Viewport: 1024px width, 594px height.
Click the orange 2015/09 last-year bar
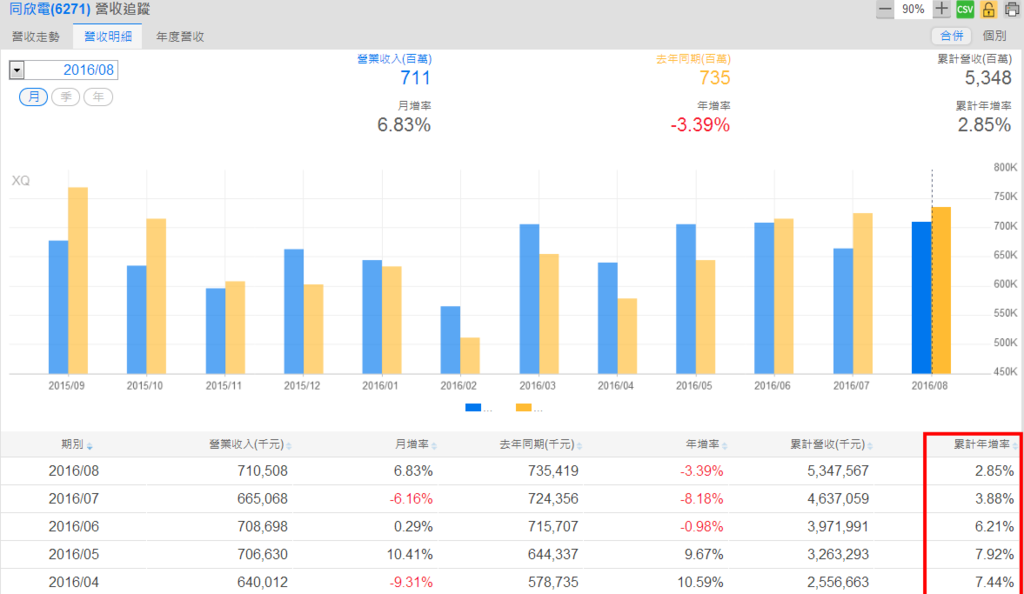tap(78, 281)
